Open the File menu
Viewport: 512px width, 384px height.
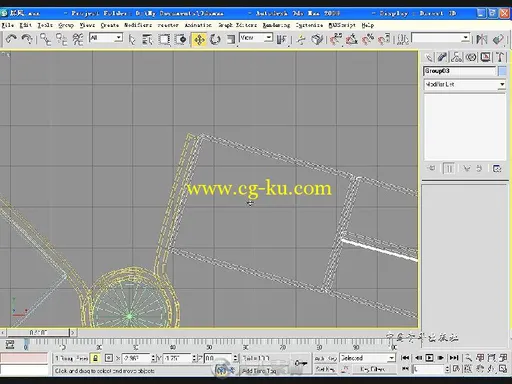coord(7,25)
